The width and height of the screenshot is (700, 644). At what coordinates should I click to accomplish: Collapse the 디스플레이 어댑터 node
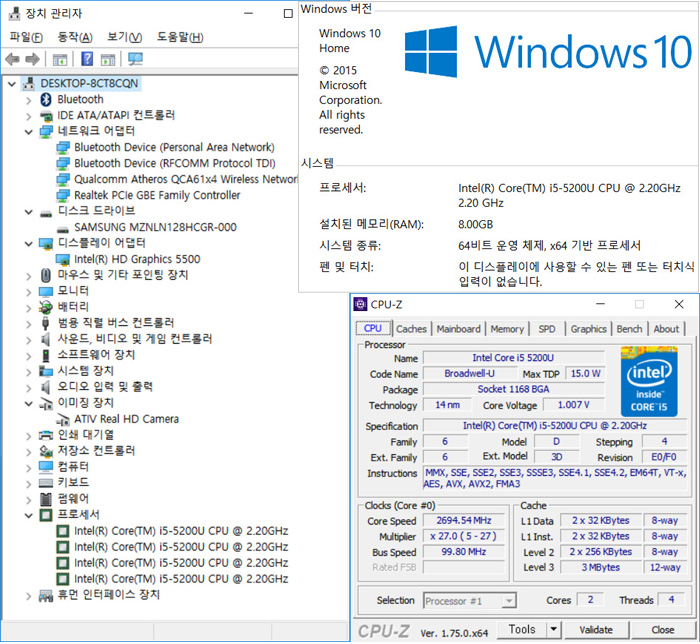[29, 244]
